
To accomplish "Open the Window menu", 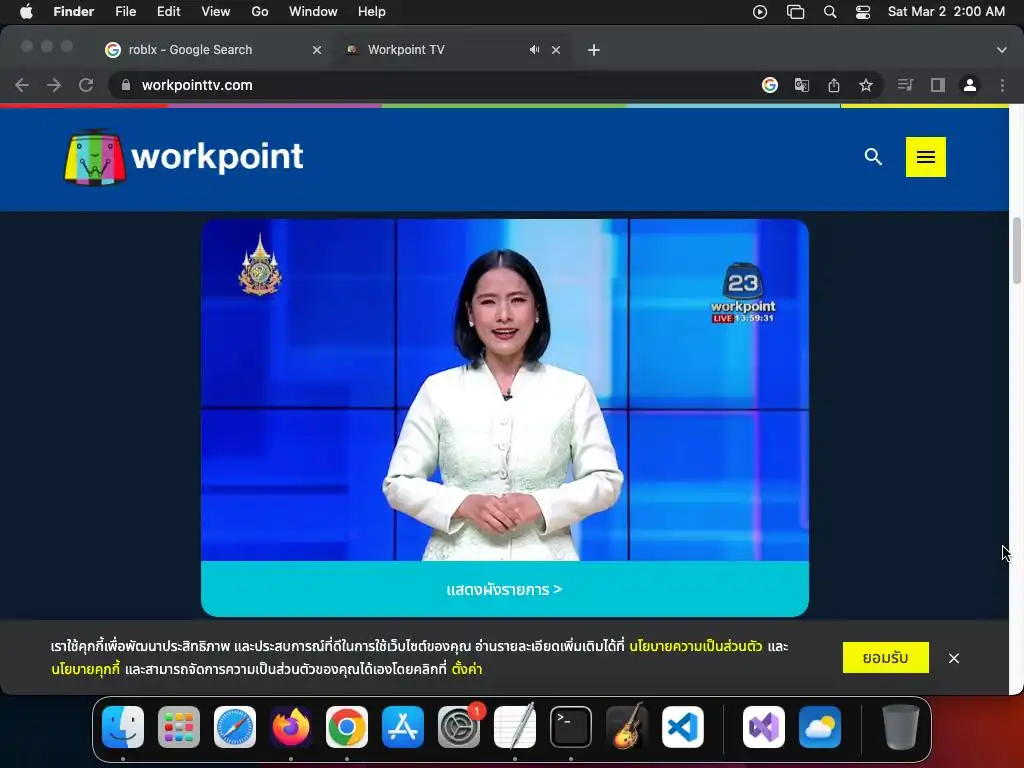I will [x=313, y=12].
